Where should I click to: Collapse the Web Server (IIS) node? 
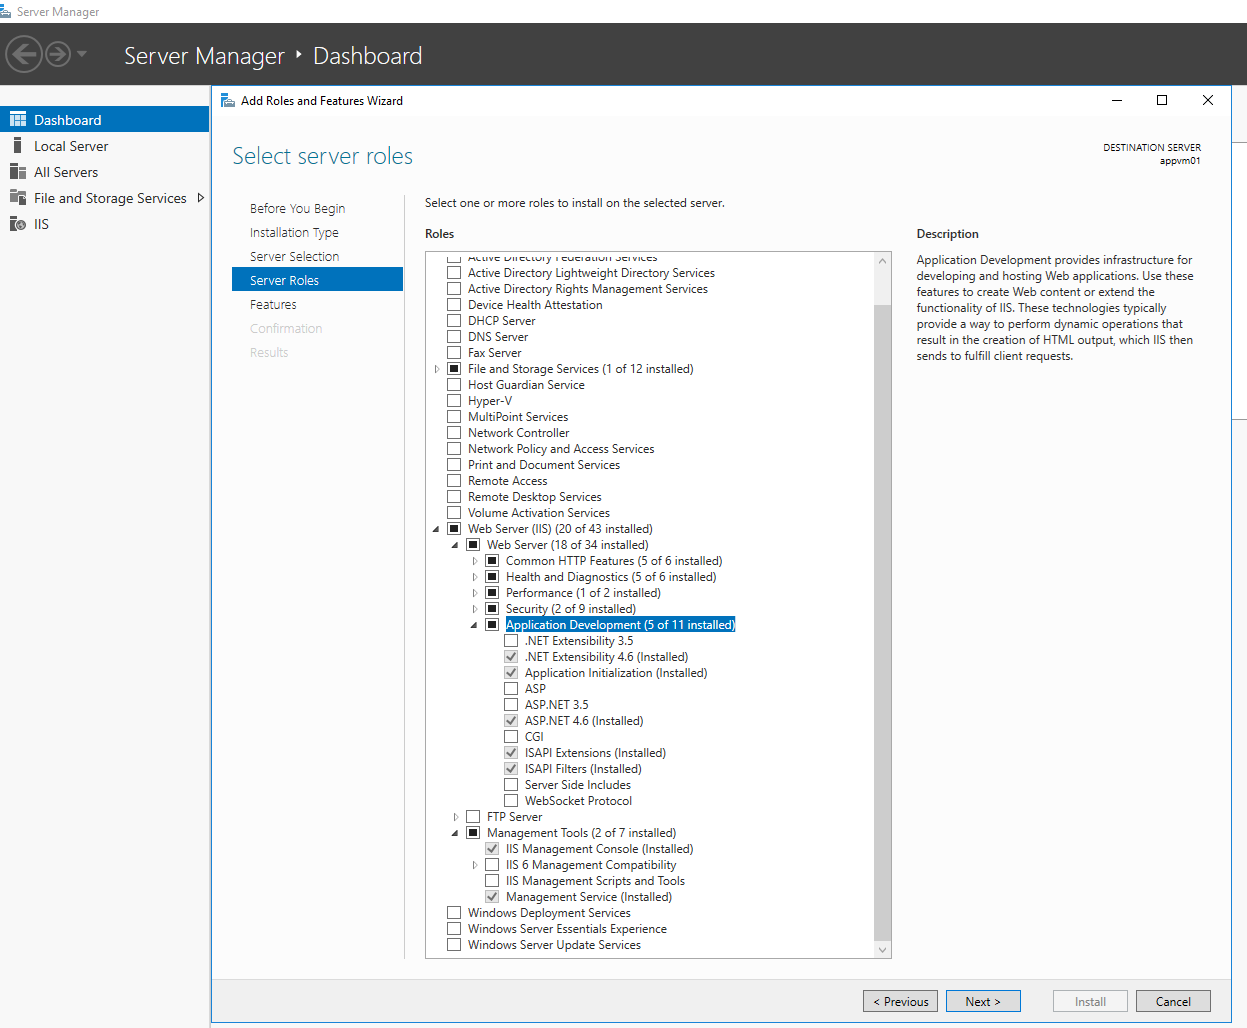pos(436,529)
